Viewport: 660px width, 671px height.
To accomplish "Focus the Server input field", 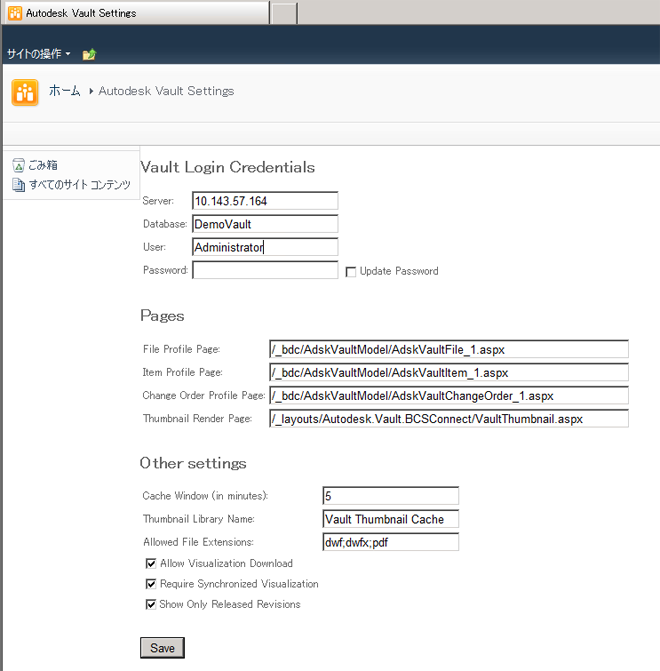I will 265,201.
